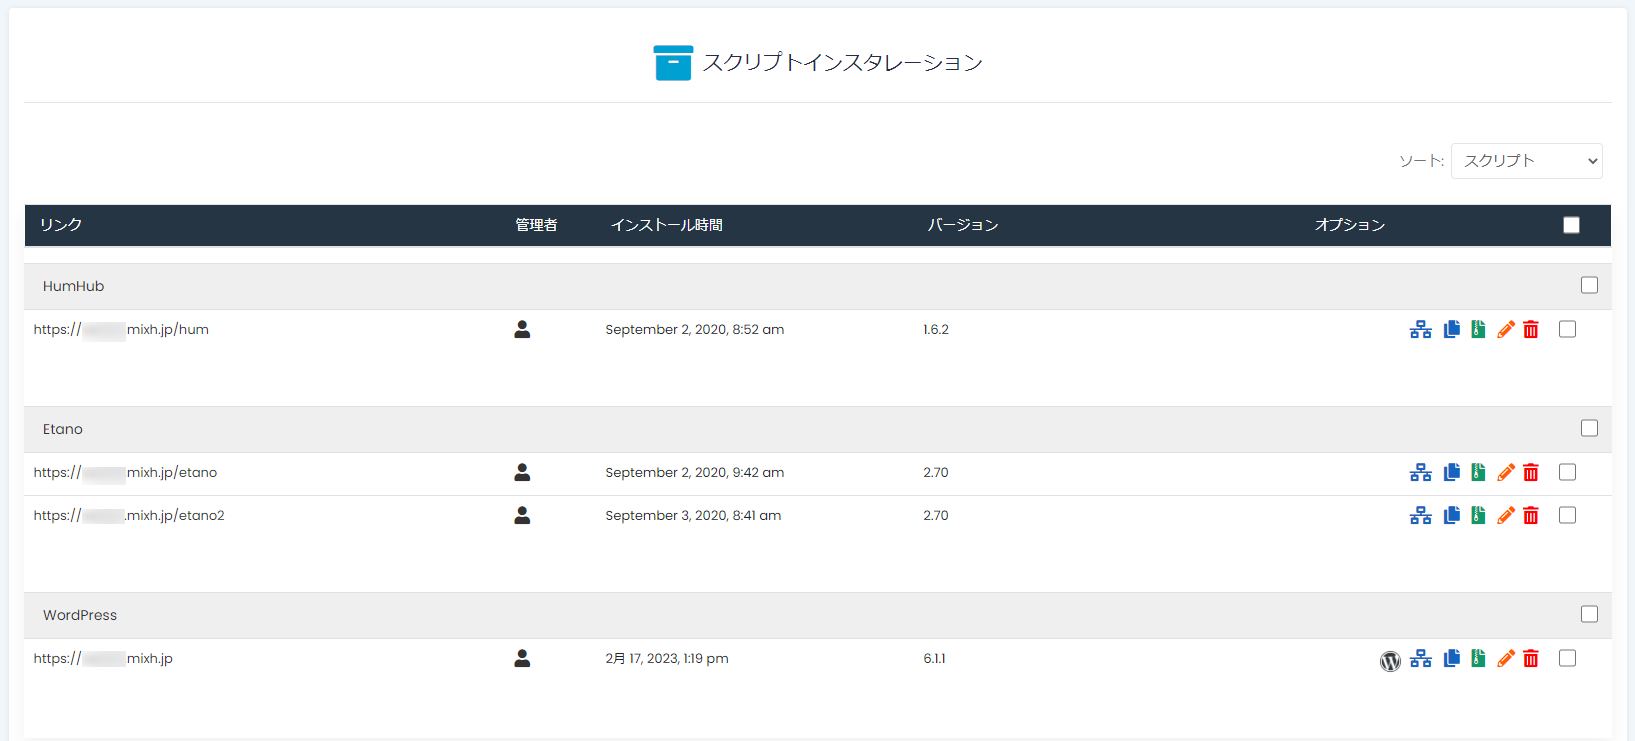
Task: Click the ソート: label
Action: [1421, 161]
